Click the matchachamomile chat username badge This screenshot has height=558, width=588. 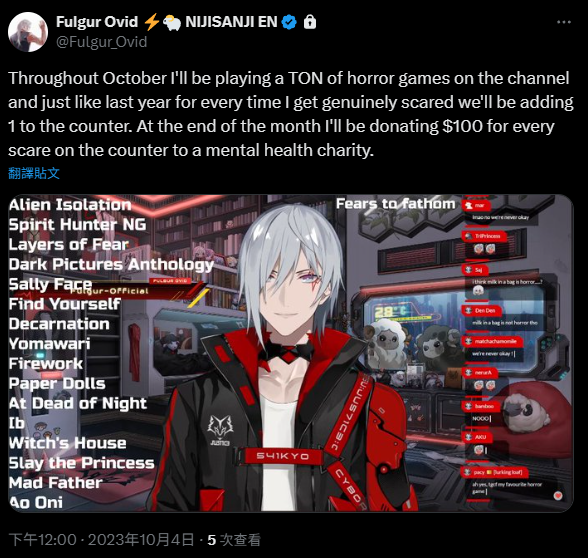coord(492,341)
